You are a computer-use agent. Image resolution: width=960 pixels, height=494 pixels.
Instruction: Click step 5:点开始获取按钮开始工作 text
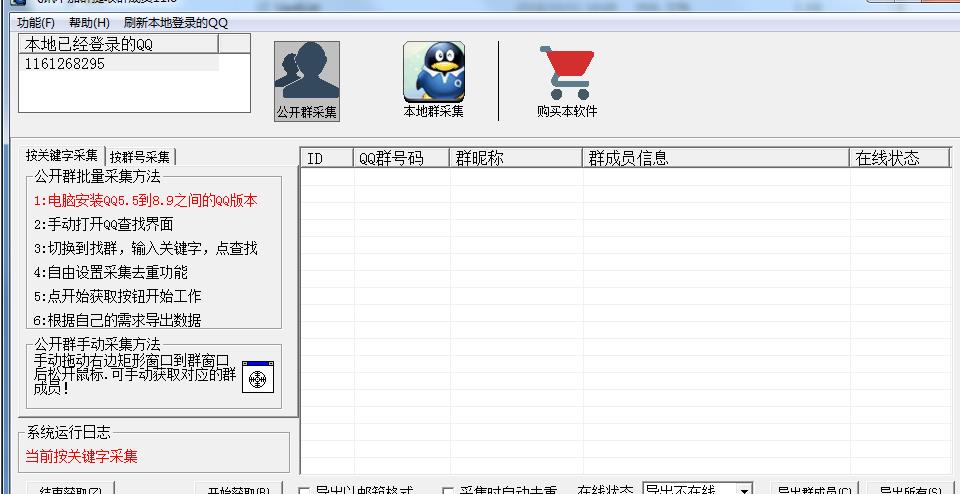point(117,296)
